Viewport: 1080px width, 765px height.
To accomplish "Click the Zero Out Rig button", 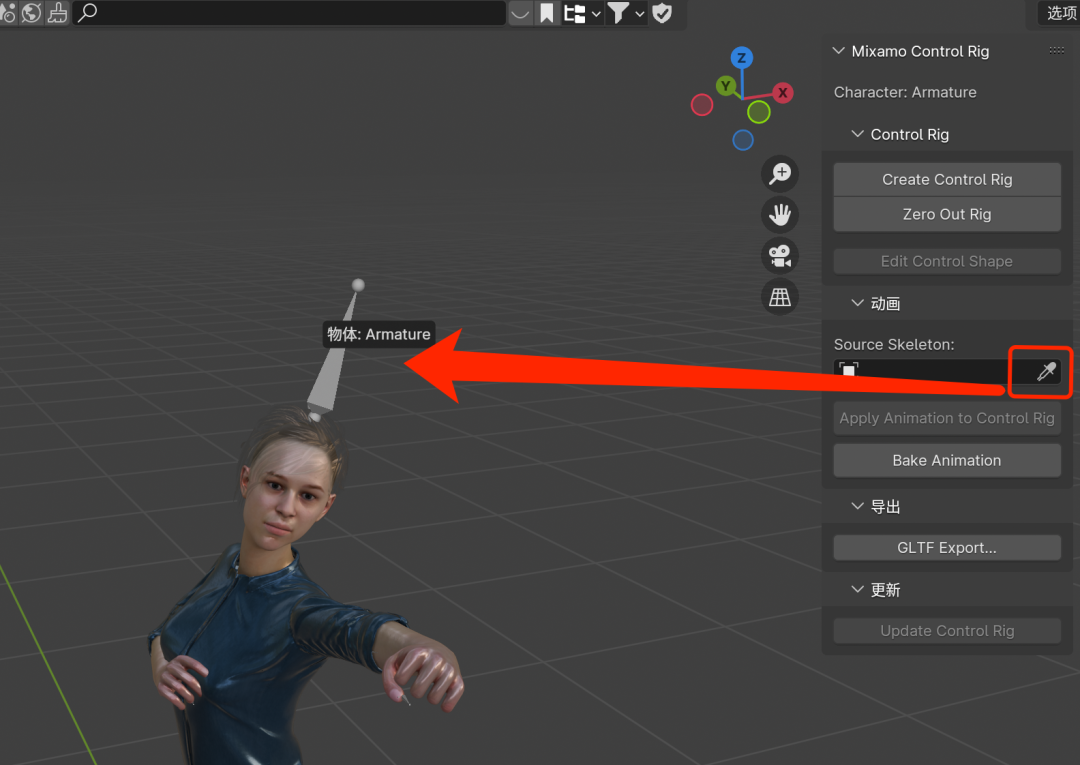I will [x=947, y=214].
